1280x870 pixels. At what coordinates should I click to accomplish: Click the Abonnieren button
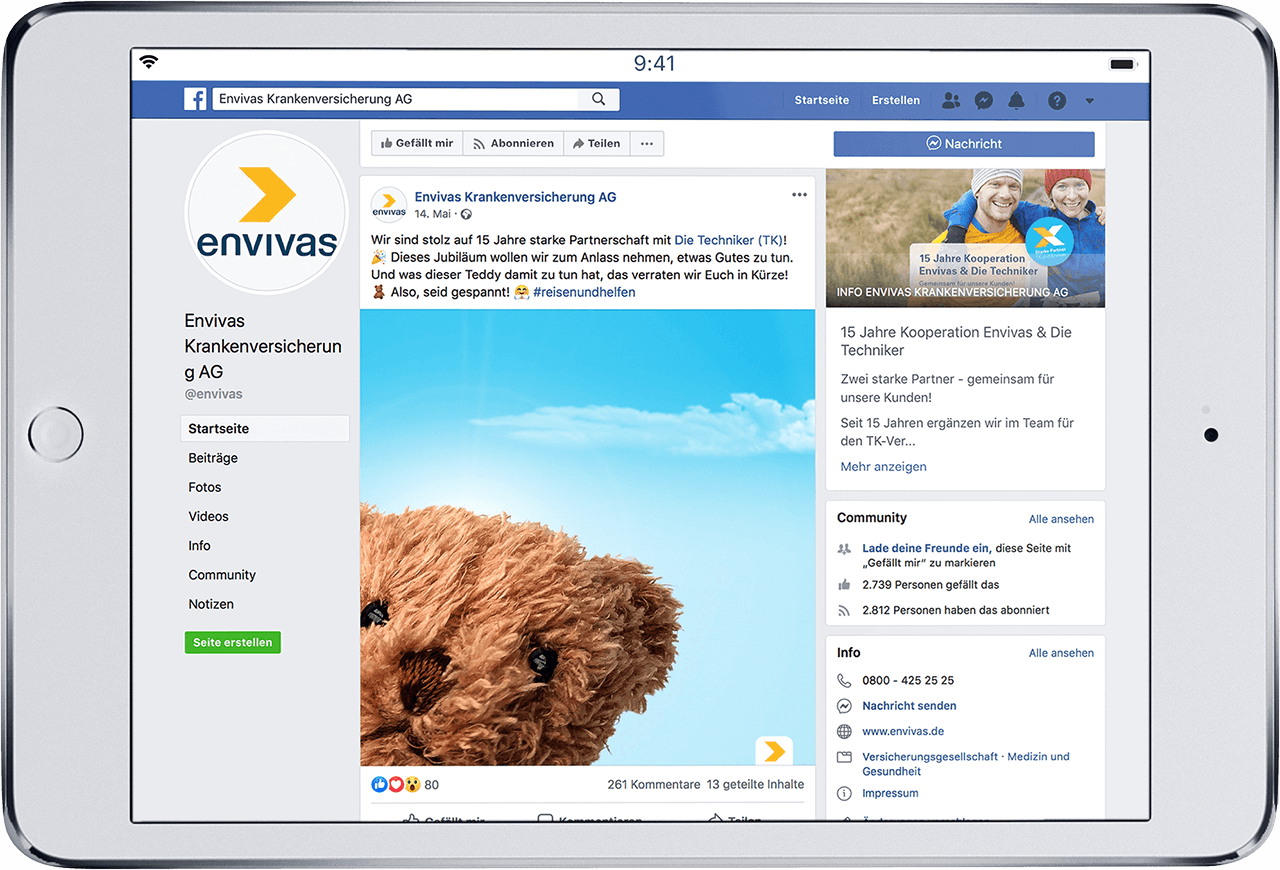513,143
